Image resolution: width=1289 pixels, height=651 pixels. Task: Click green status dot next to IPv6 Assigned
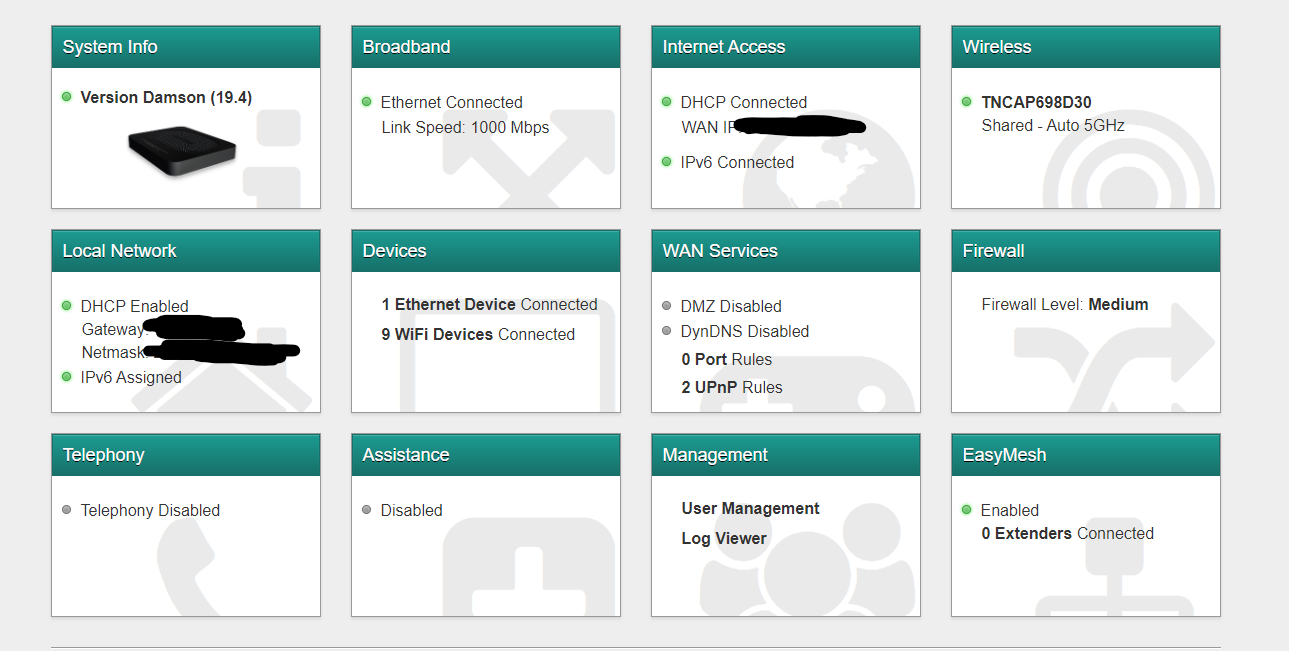pyautogui.click(x=67, y=377)
